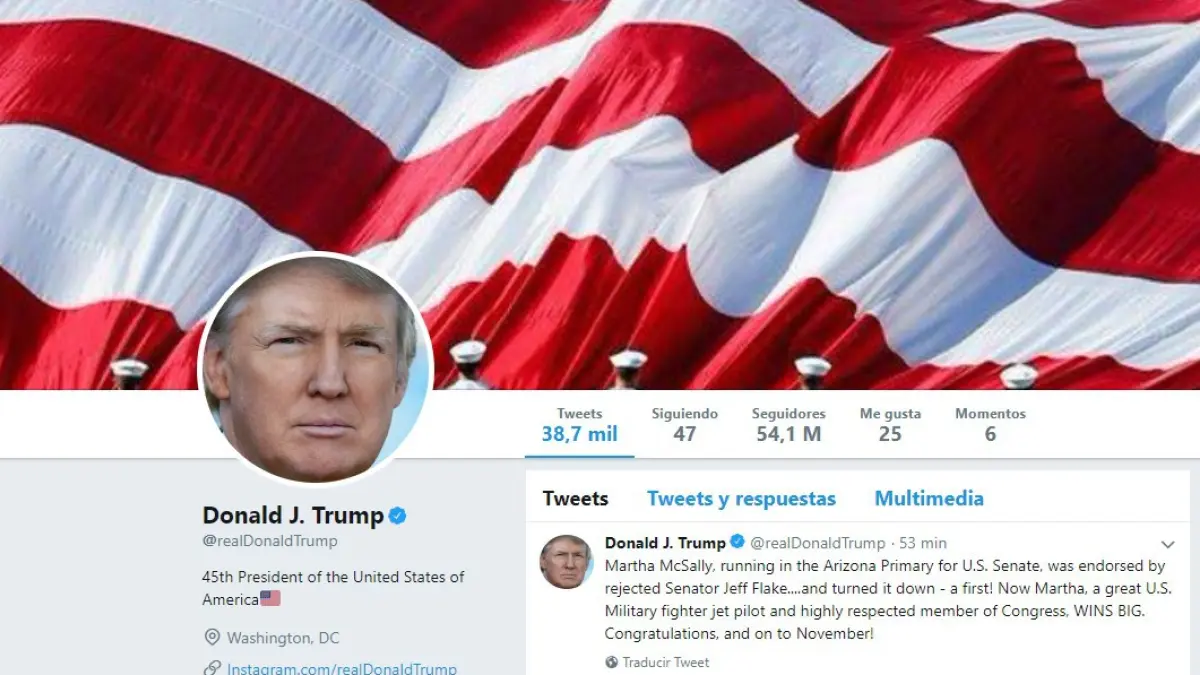
Task: Click the link chain icon beside the Instagram URL
Action: [212, 668]
